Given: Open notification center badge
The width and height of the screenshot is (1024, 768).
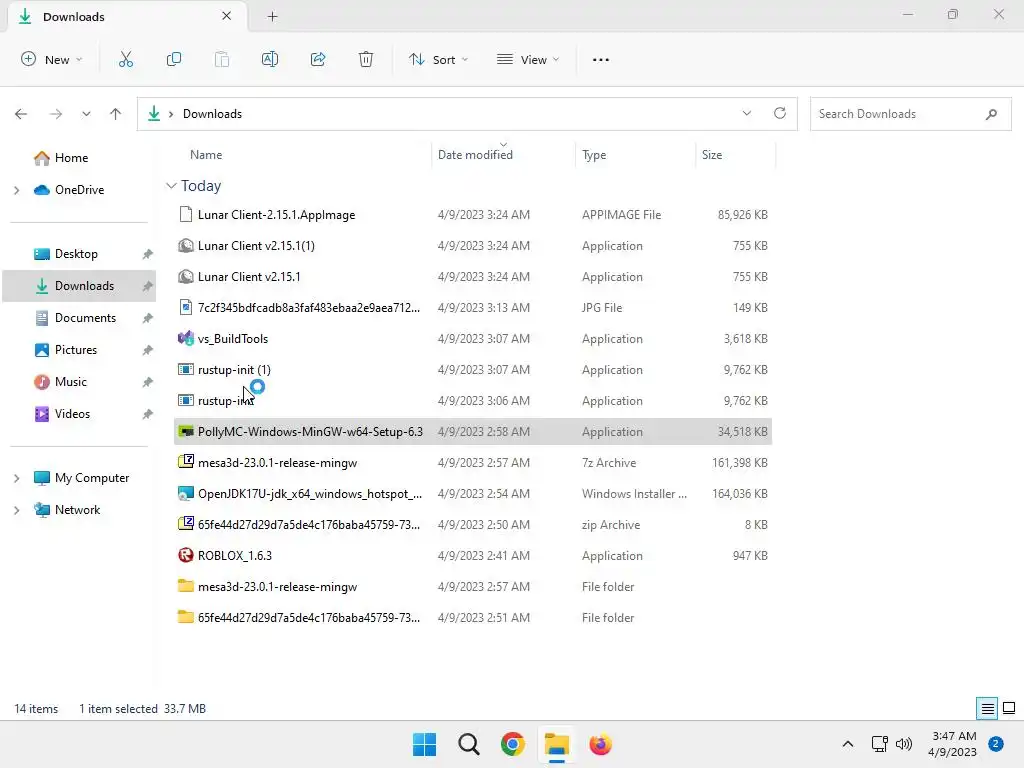Looking at the screenshot, I should 996,744.
